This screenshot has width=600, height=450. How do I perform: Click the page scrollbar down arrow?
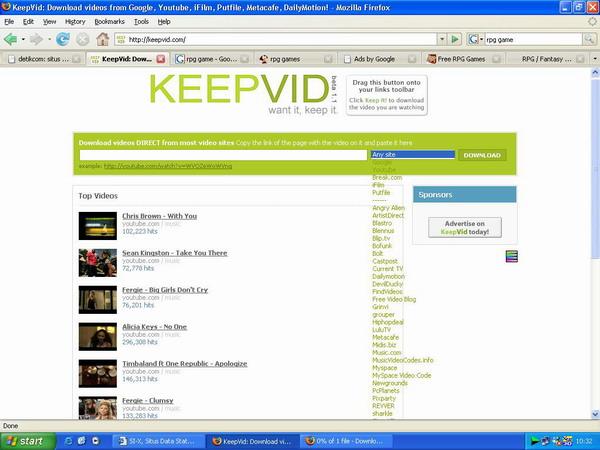[x=595, y=414]
